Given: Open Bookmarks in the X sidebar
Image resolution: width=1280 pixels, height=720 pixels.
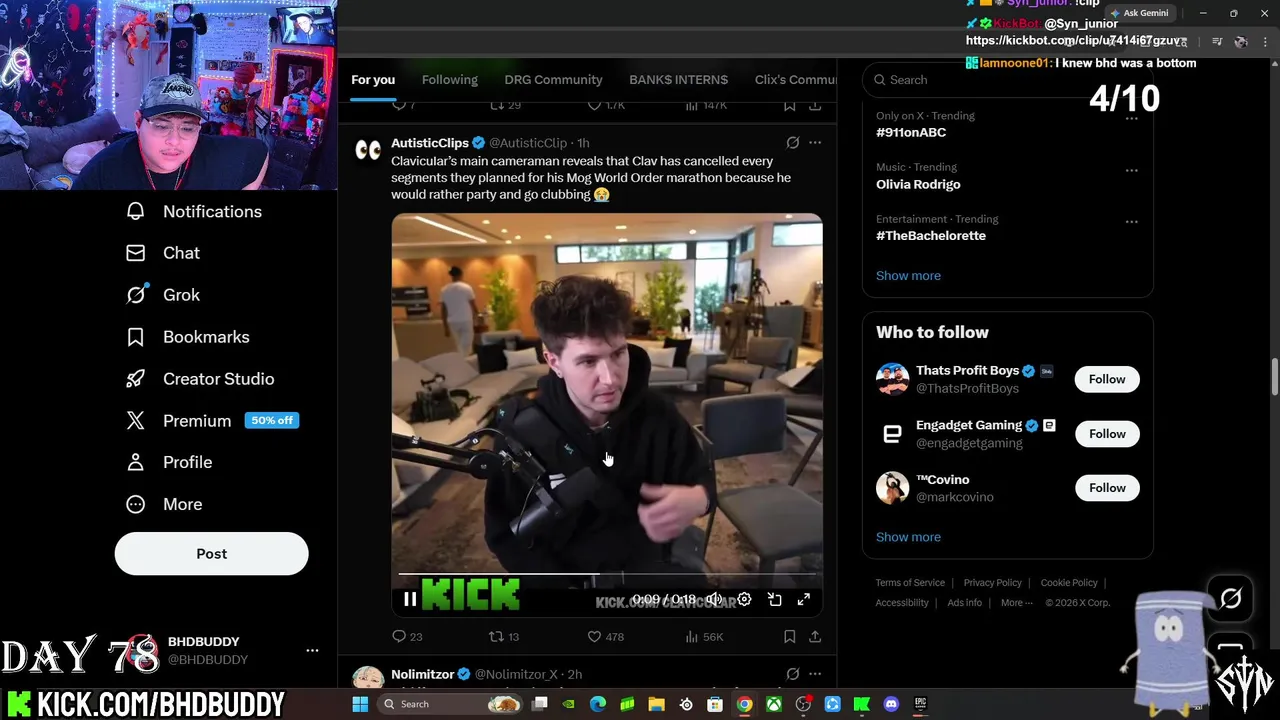Looking at the screenshot, I should coord(187,337).
